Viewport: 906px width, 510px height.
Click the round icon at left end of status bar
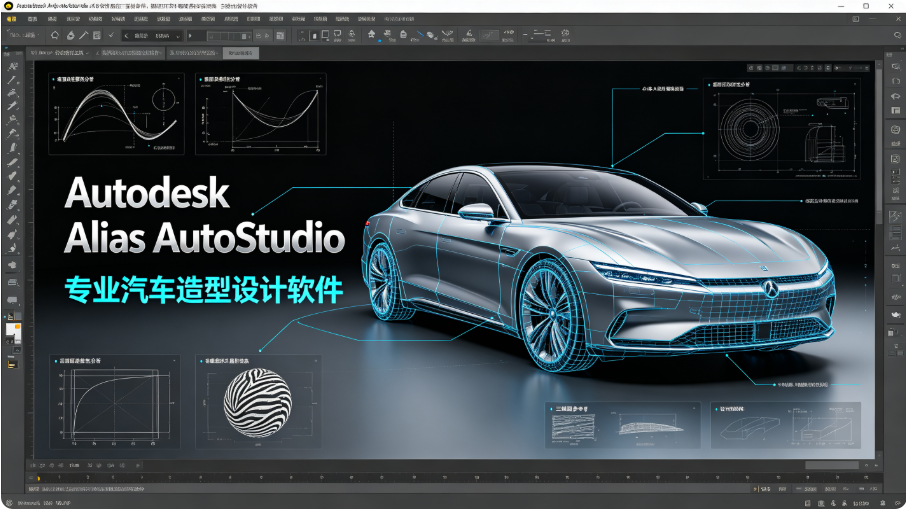[x=9, y=503]
